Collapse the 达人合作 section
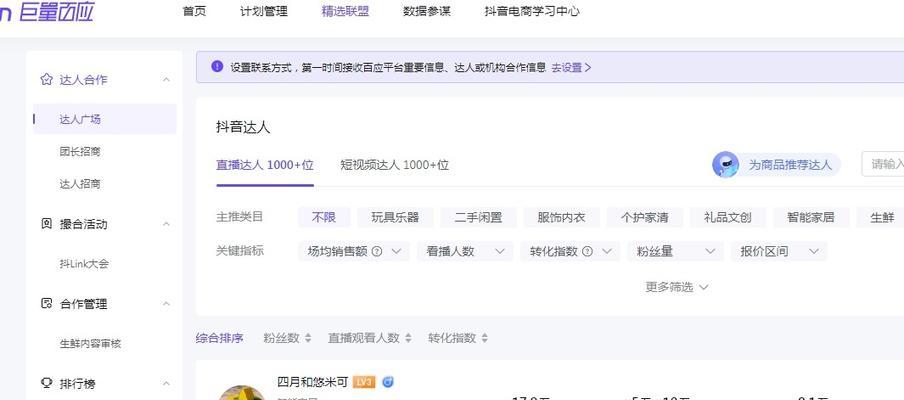This screenshot has height=400, width=904. point(166,80)
